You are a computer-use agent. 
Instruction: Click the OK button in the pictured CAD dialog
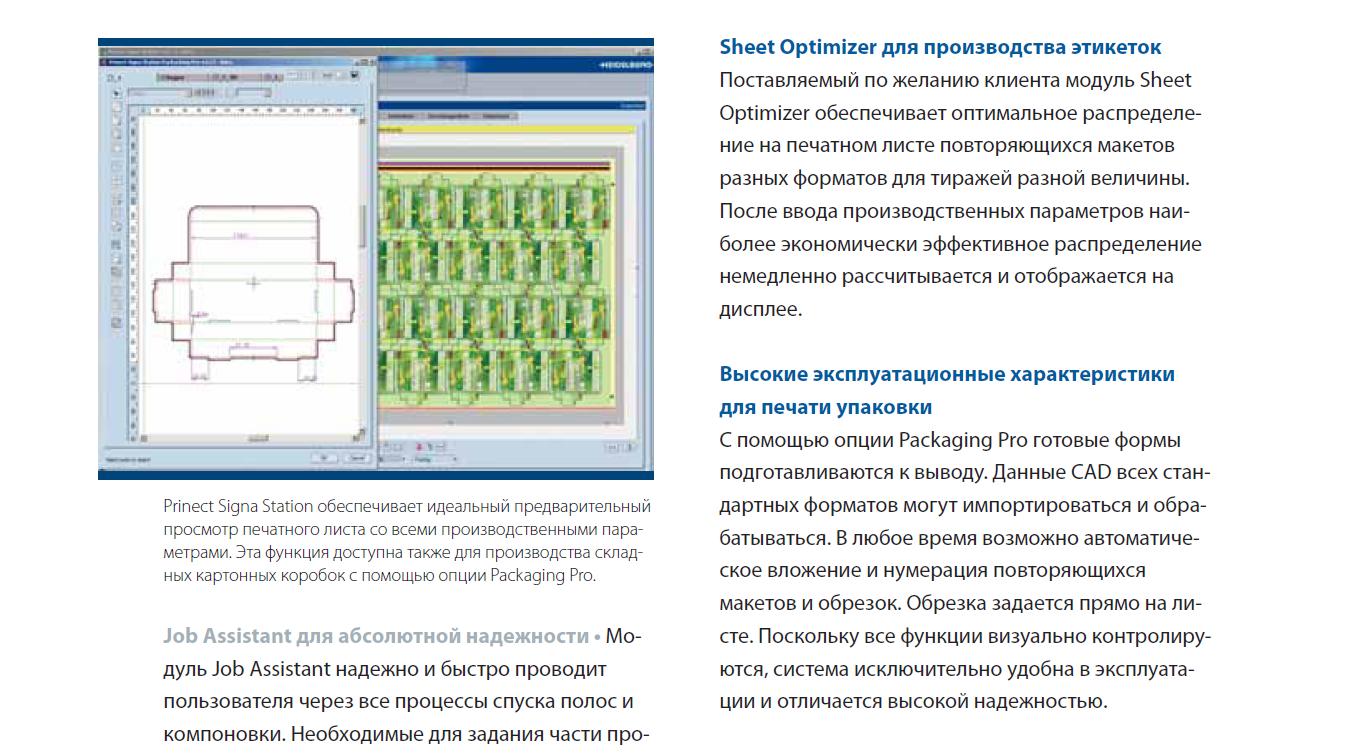click(x=325, y=458)
